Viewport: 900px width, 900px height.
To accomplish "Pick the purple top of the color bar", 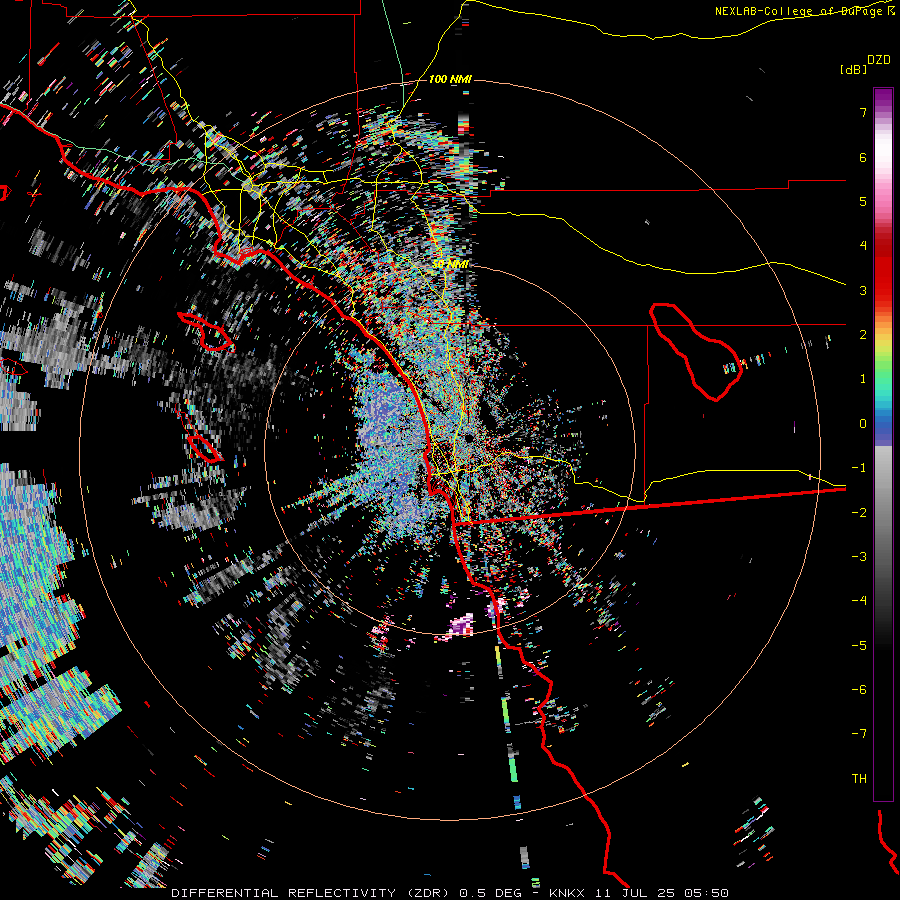I will click(x=883, y=98).
